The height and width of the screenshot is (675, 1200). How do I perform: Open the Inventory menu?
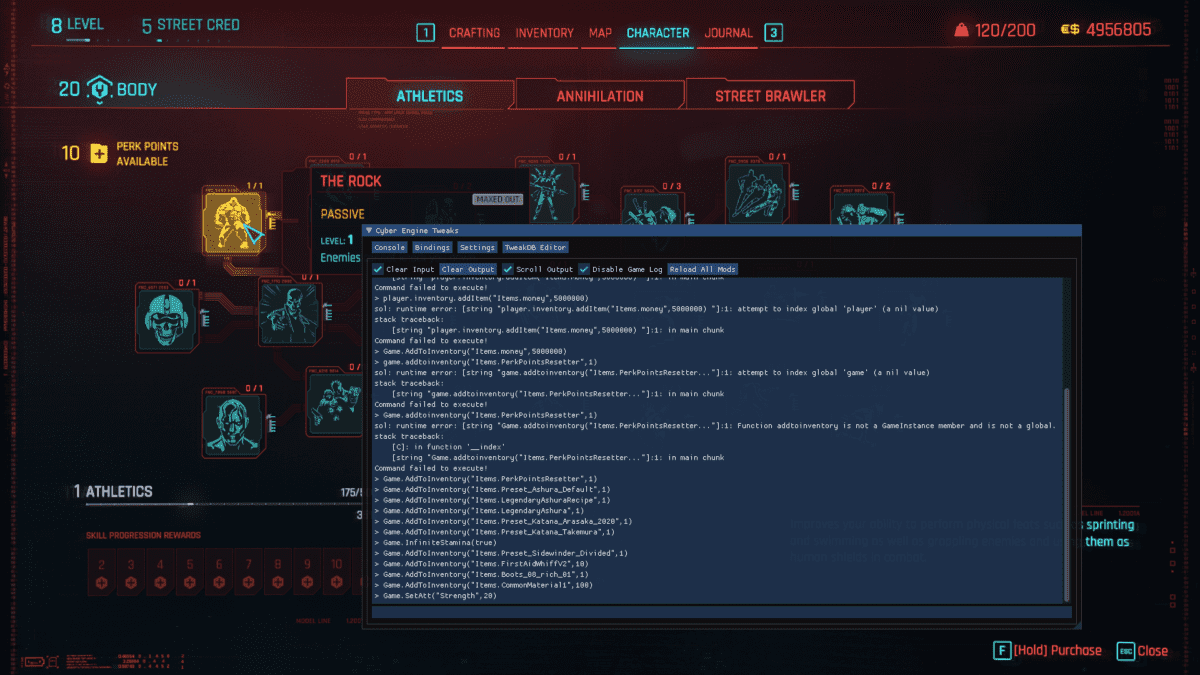pyautogui.click(x=545, y=33)
